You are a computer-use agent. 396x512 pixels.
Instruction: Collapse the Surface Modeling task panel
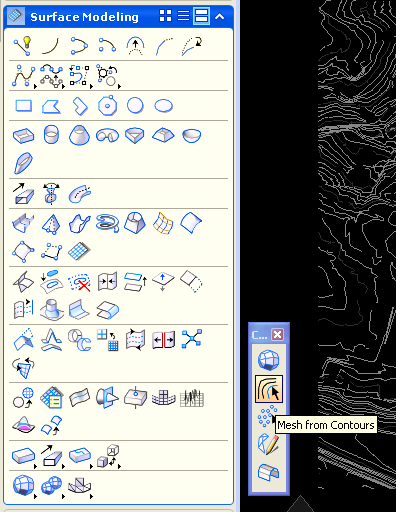(x=220, y=16)
